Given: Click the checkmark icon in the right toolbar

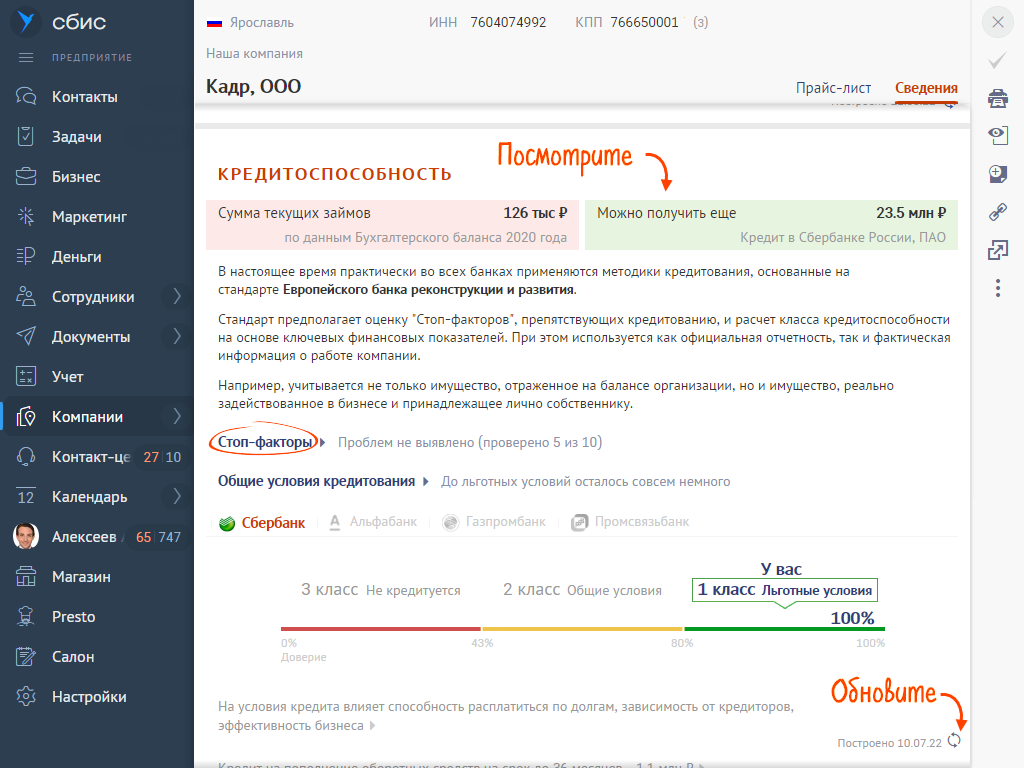Looking at the screenshot, I should coord(998,61).
